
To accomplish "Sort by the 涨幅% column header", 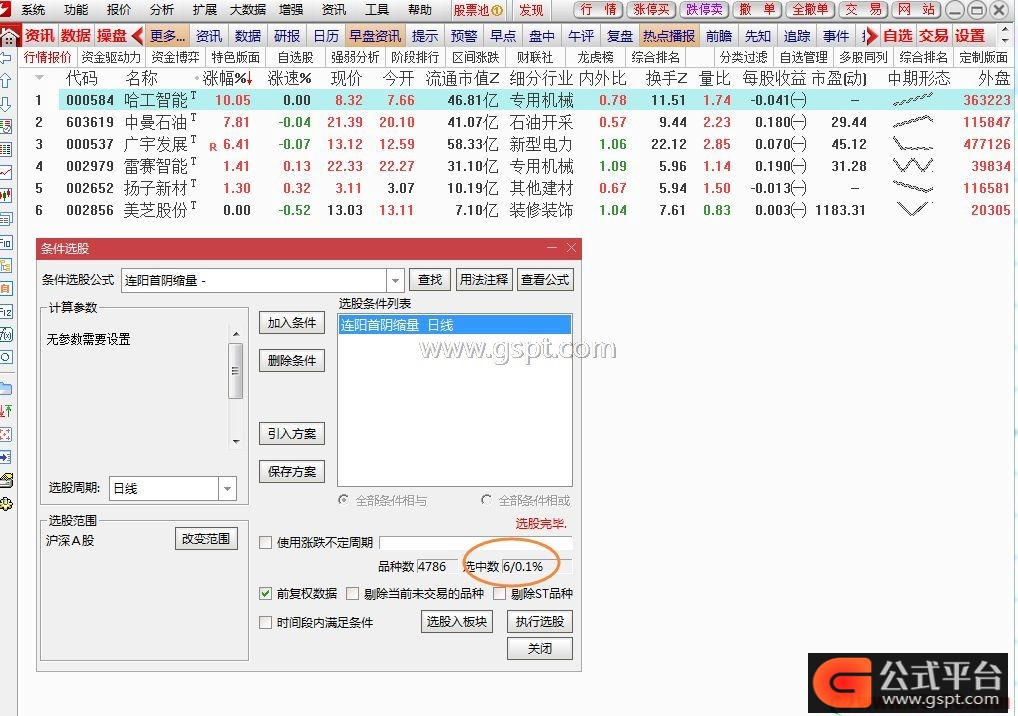I will pos(227,79).
